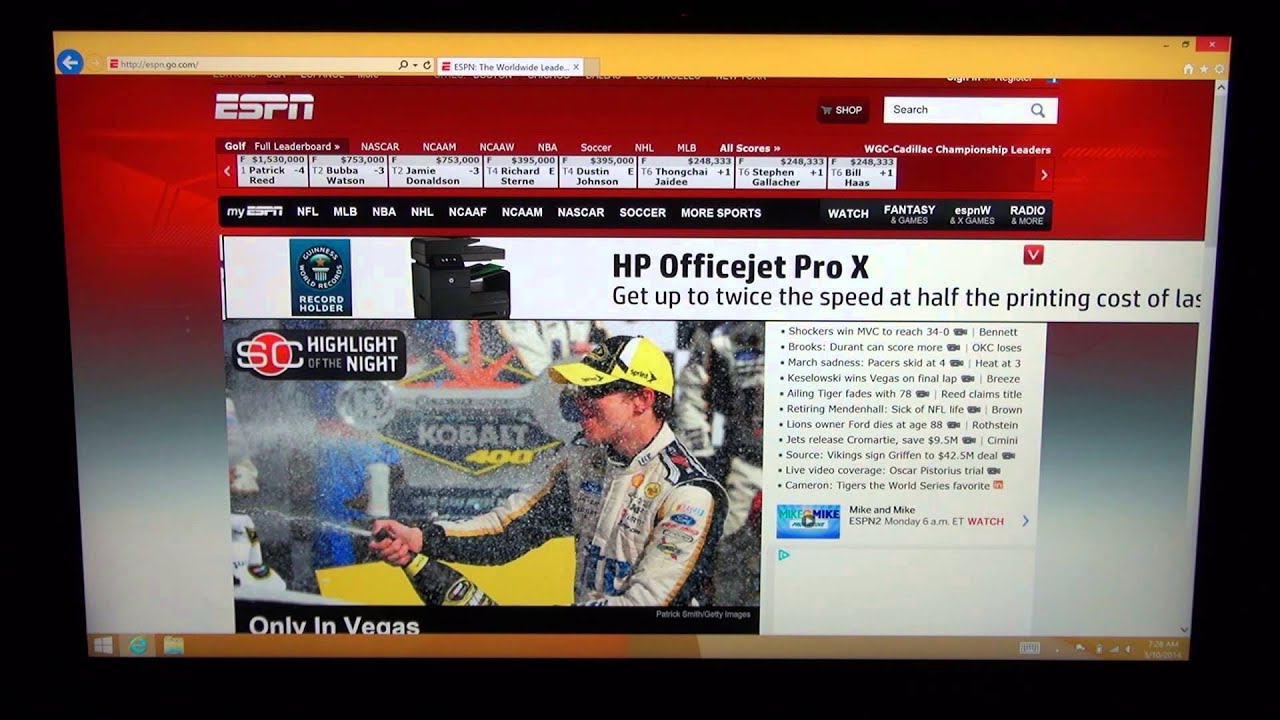
Task: Open File Explorer from the taskbar
Action: tap(173, 645)
